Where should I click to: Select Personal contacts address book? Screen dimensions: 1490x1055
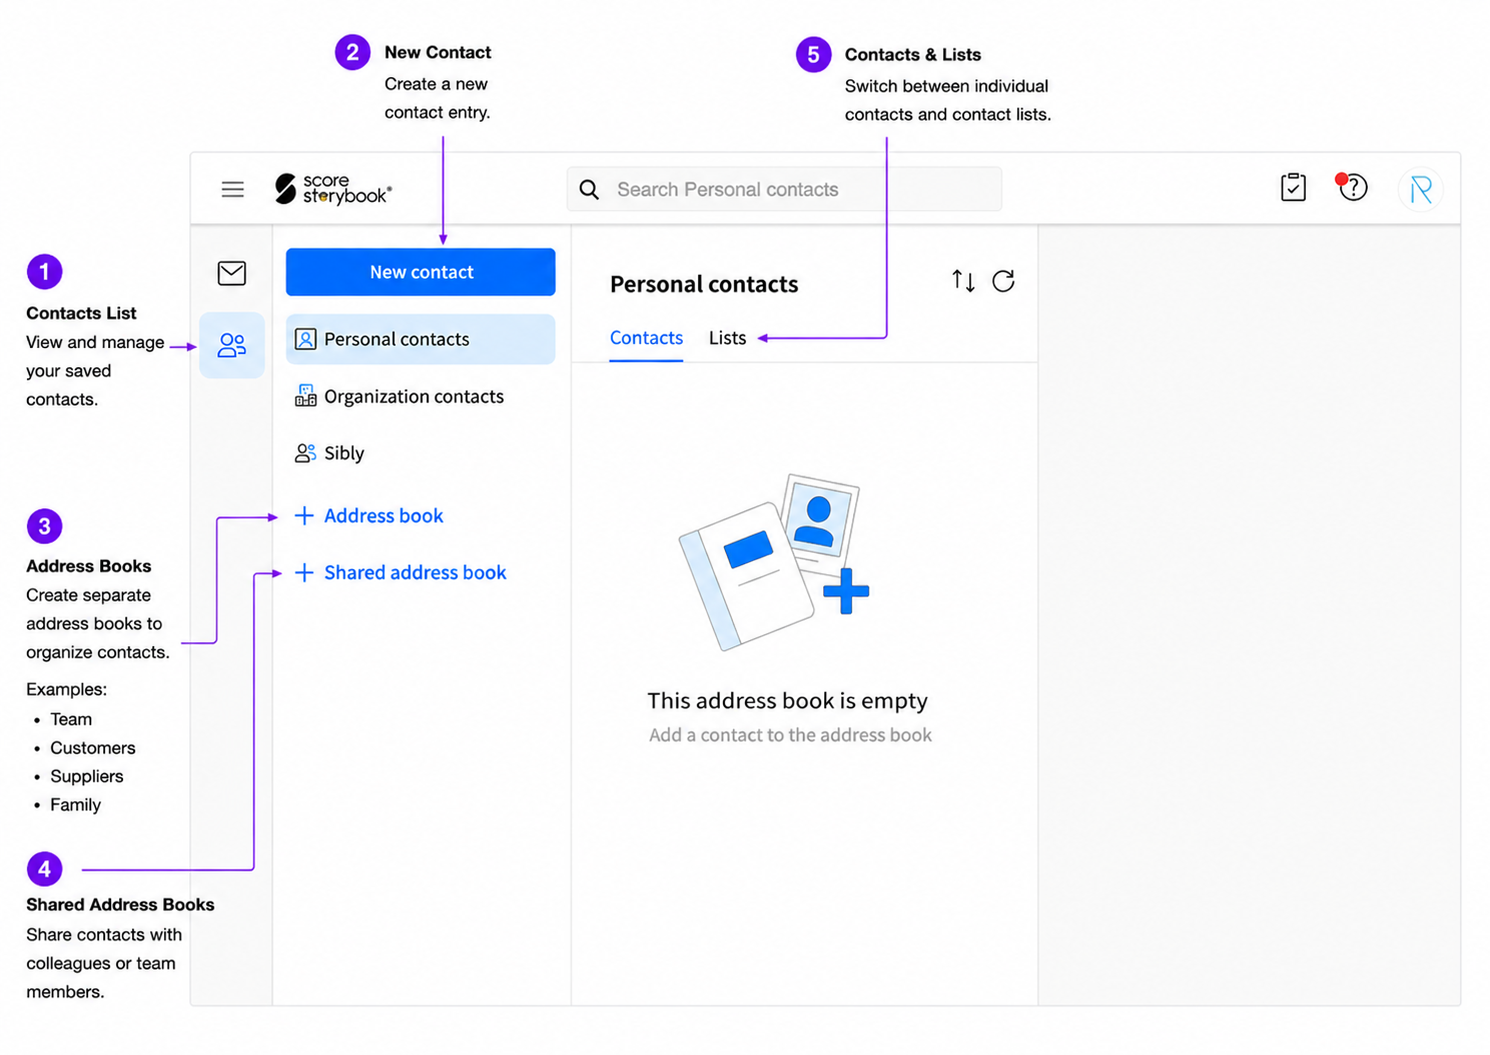tap(420, 339)
